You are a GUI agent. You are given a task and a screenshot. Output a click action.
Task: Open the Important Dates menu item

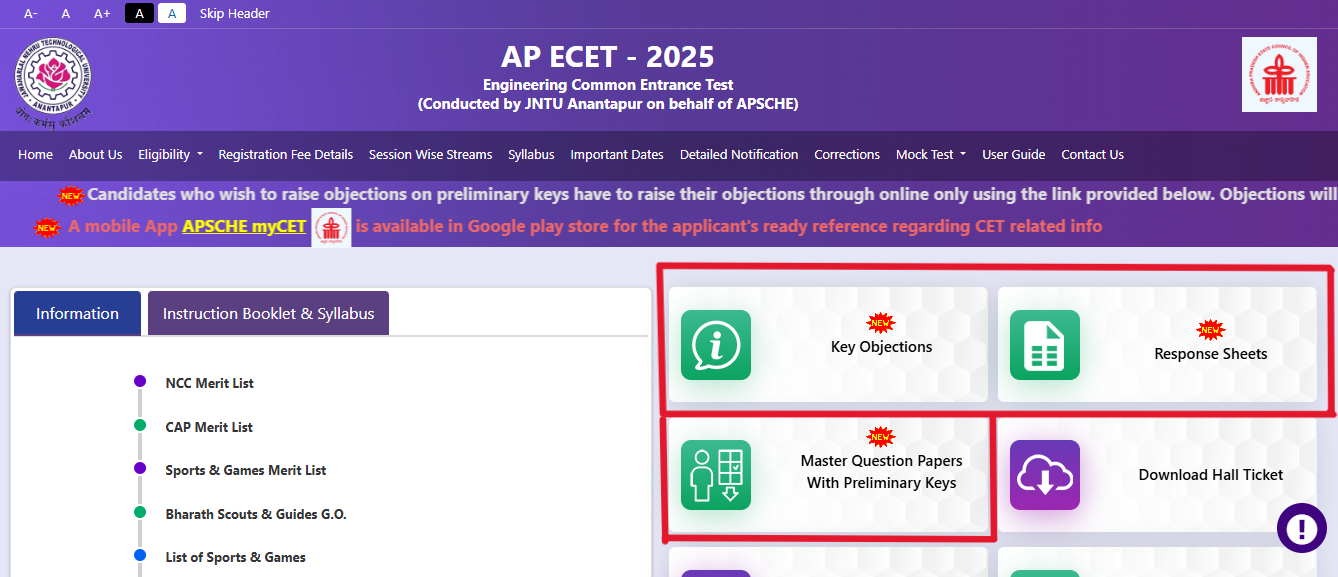coord(616,155)
